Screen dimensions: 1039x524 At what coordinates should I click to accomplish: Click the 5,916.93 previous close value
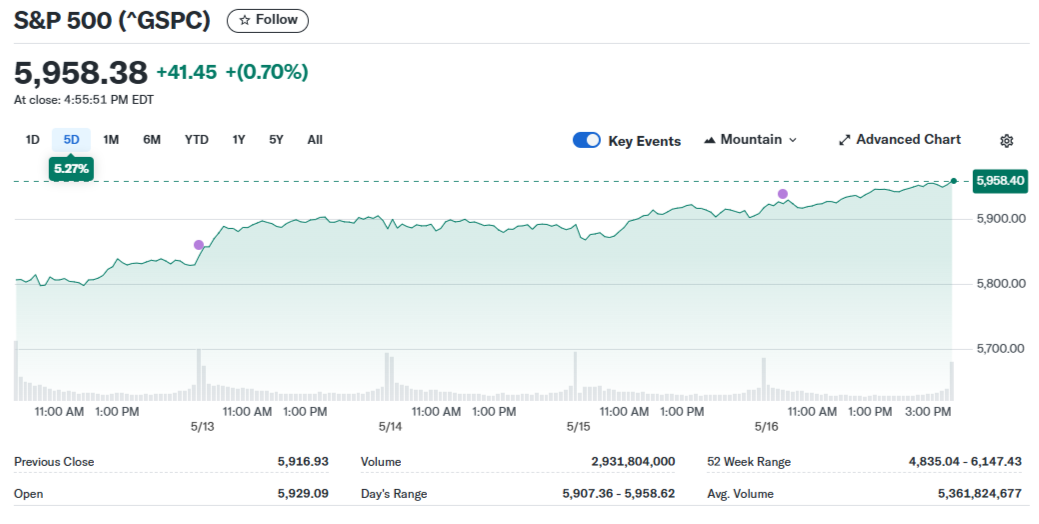coord(303,461)
